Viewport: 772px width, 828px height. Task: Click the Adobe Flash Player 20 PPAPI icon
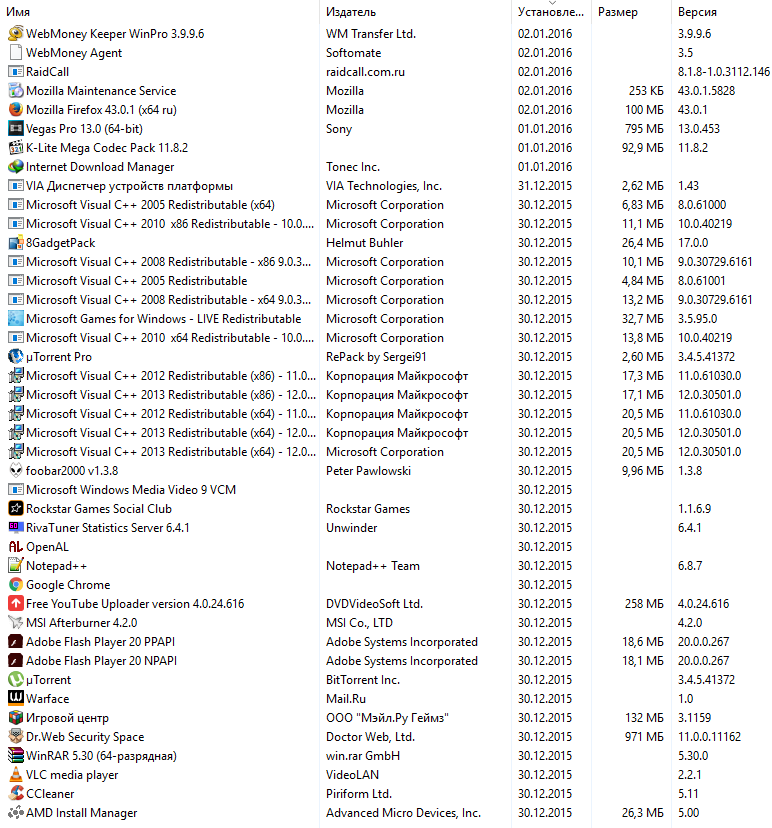16,642
